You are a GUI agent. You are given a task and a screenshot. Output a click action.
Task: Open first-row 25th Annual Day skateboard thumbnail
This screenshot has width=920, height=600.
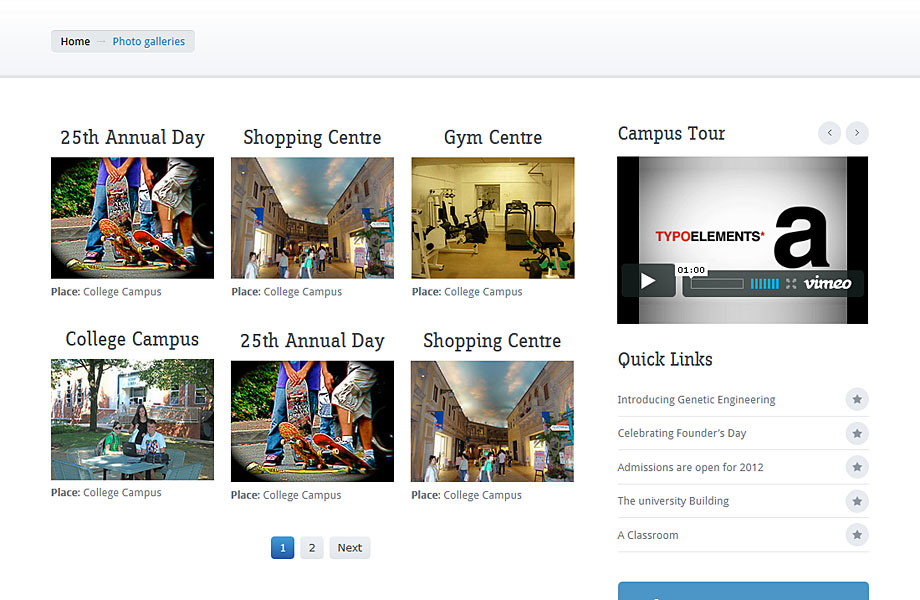point(133,218)
